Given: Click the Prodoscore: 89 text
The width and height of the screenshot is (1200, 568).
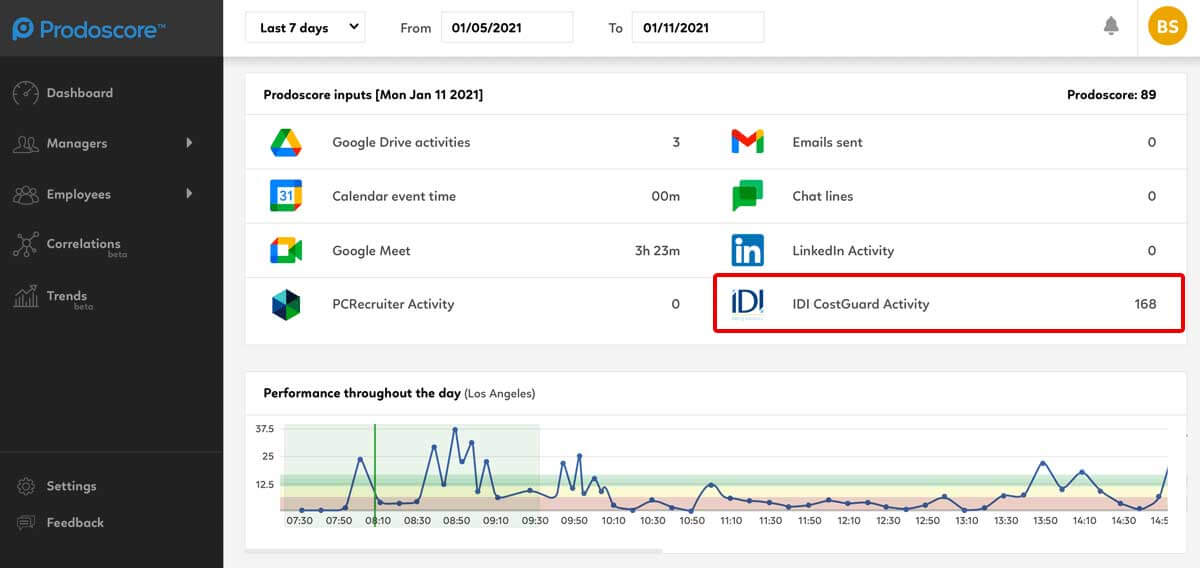Looking at the screenshot, I should 1112,95.
